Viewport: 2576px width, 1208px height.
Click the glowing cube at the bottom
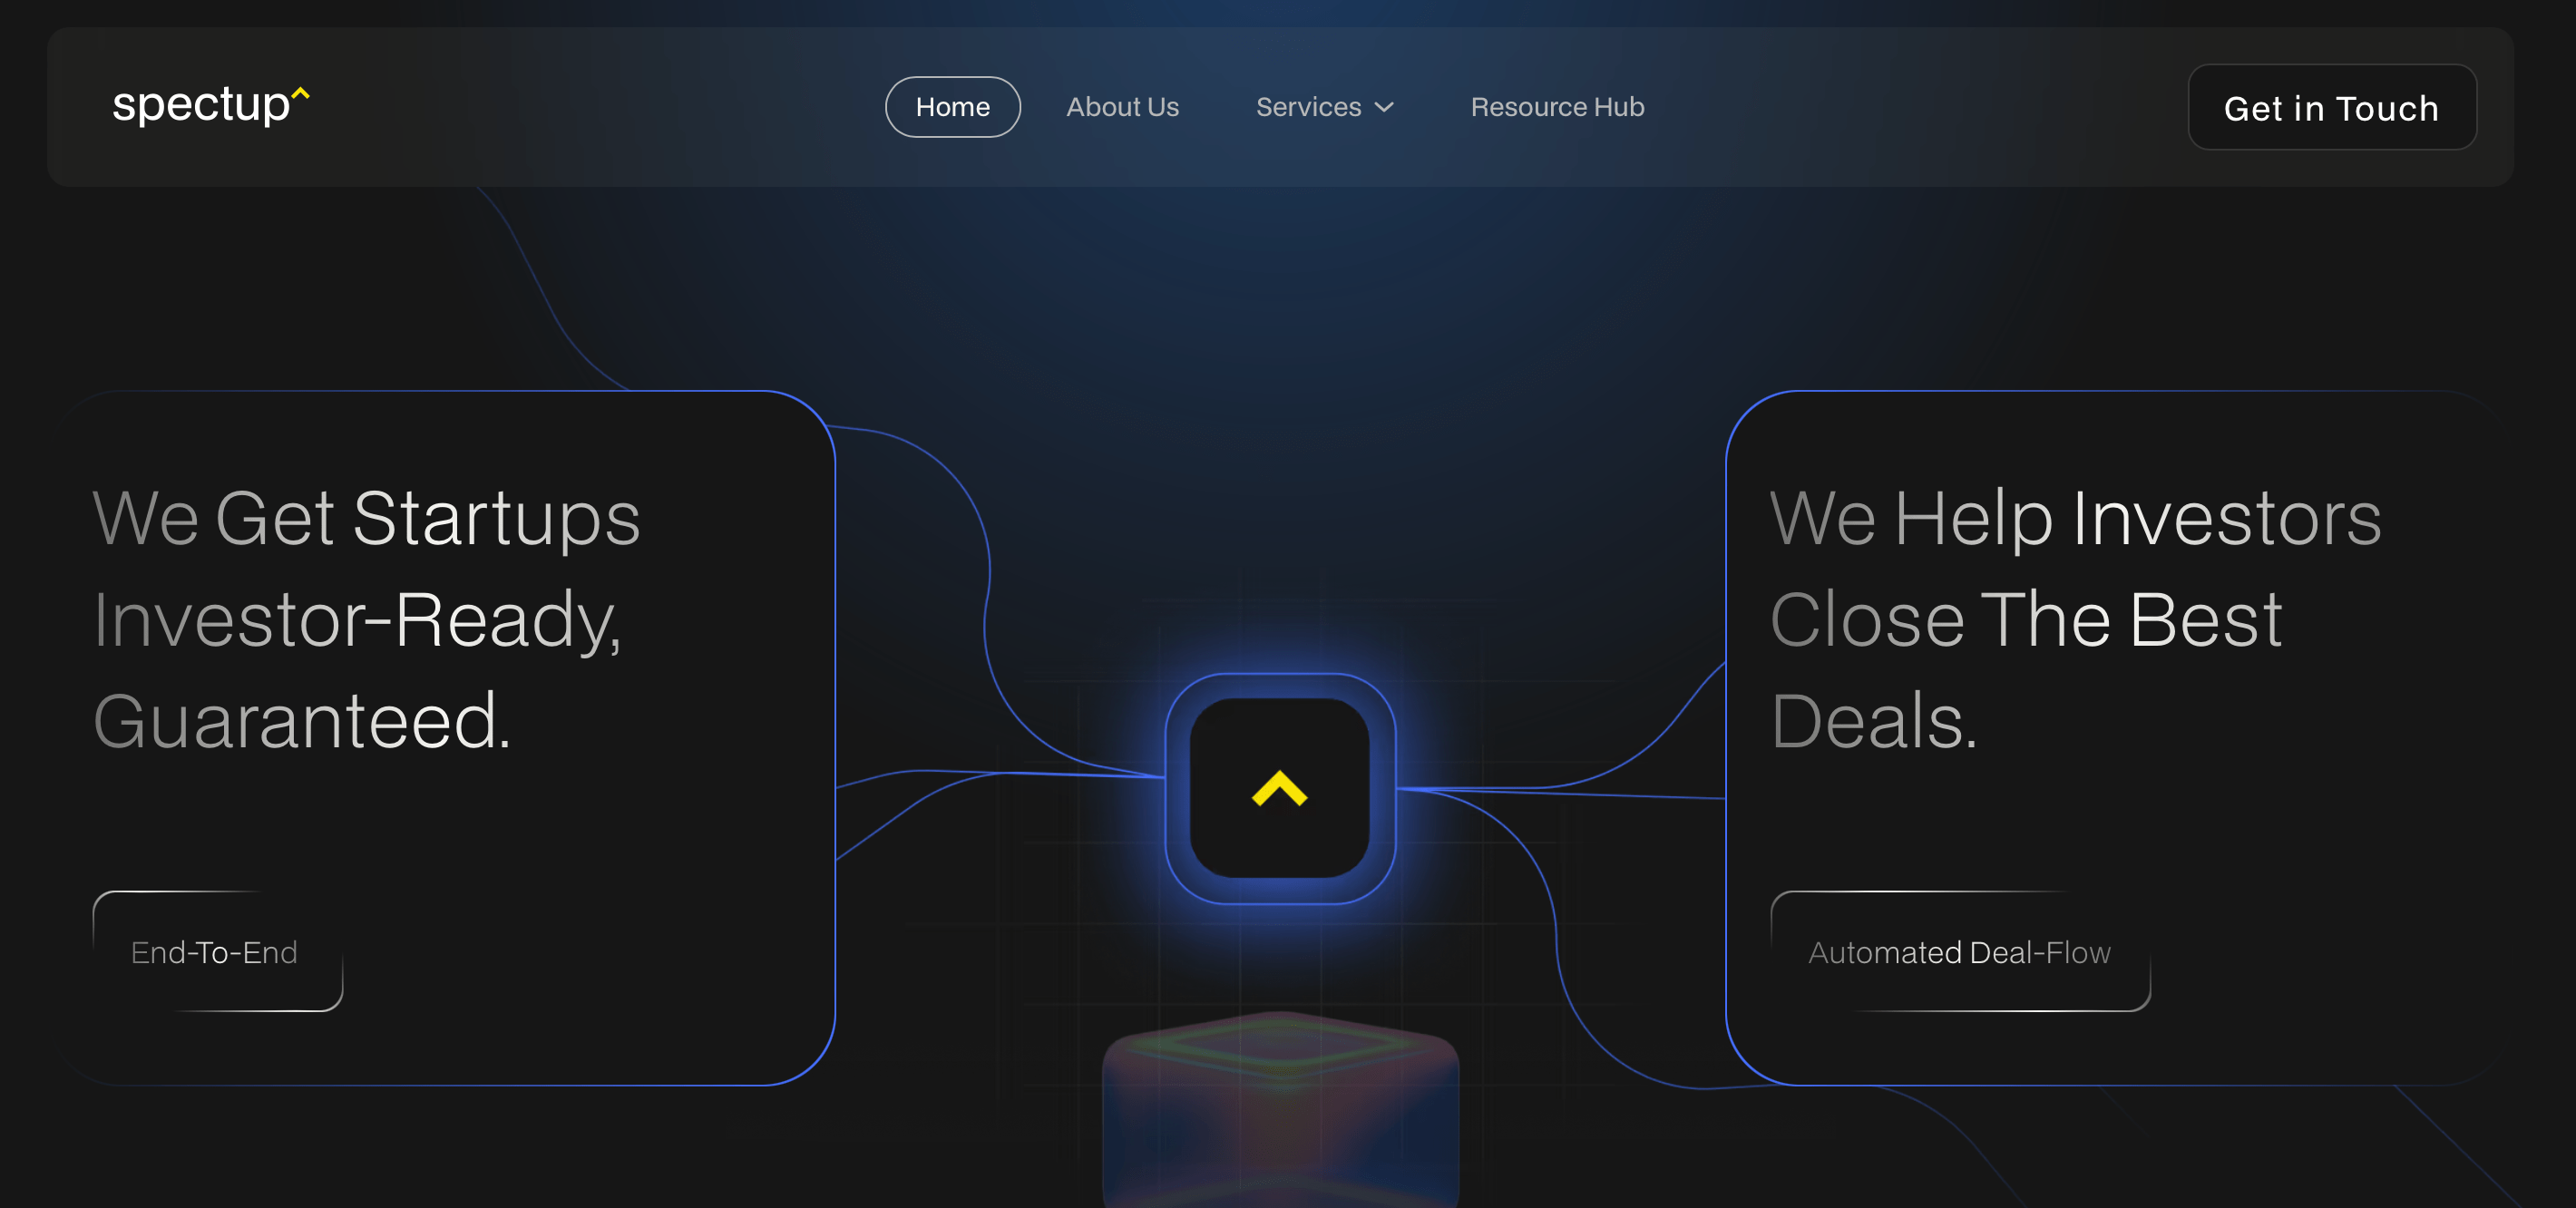[1280, 1110]
